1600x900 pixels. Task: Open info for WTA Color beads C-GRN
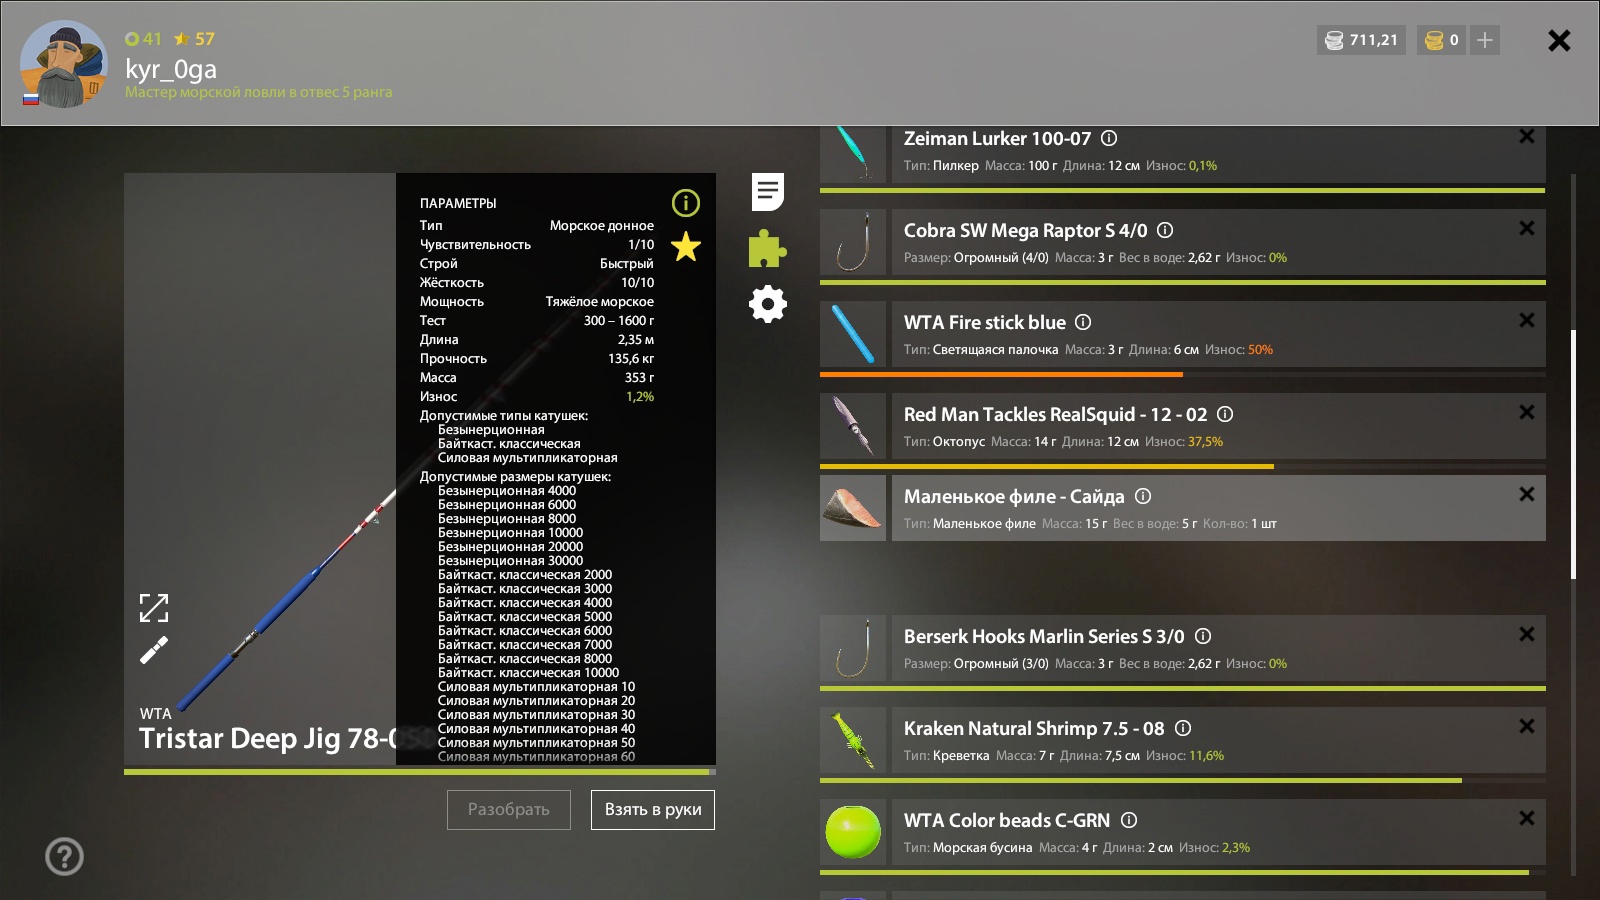pos(1129,820)
